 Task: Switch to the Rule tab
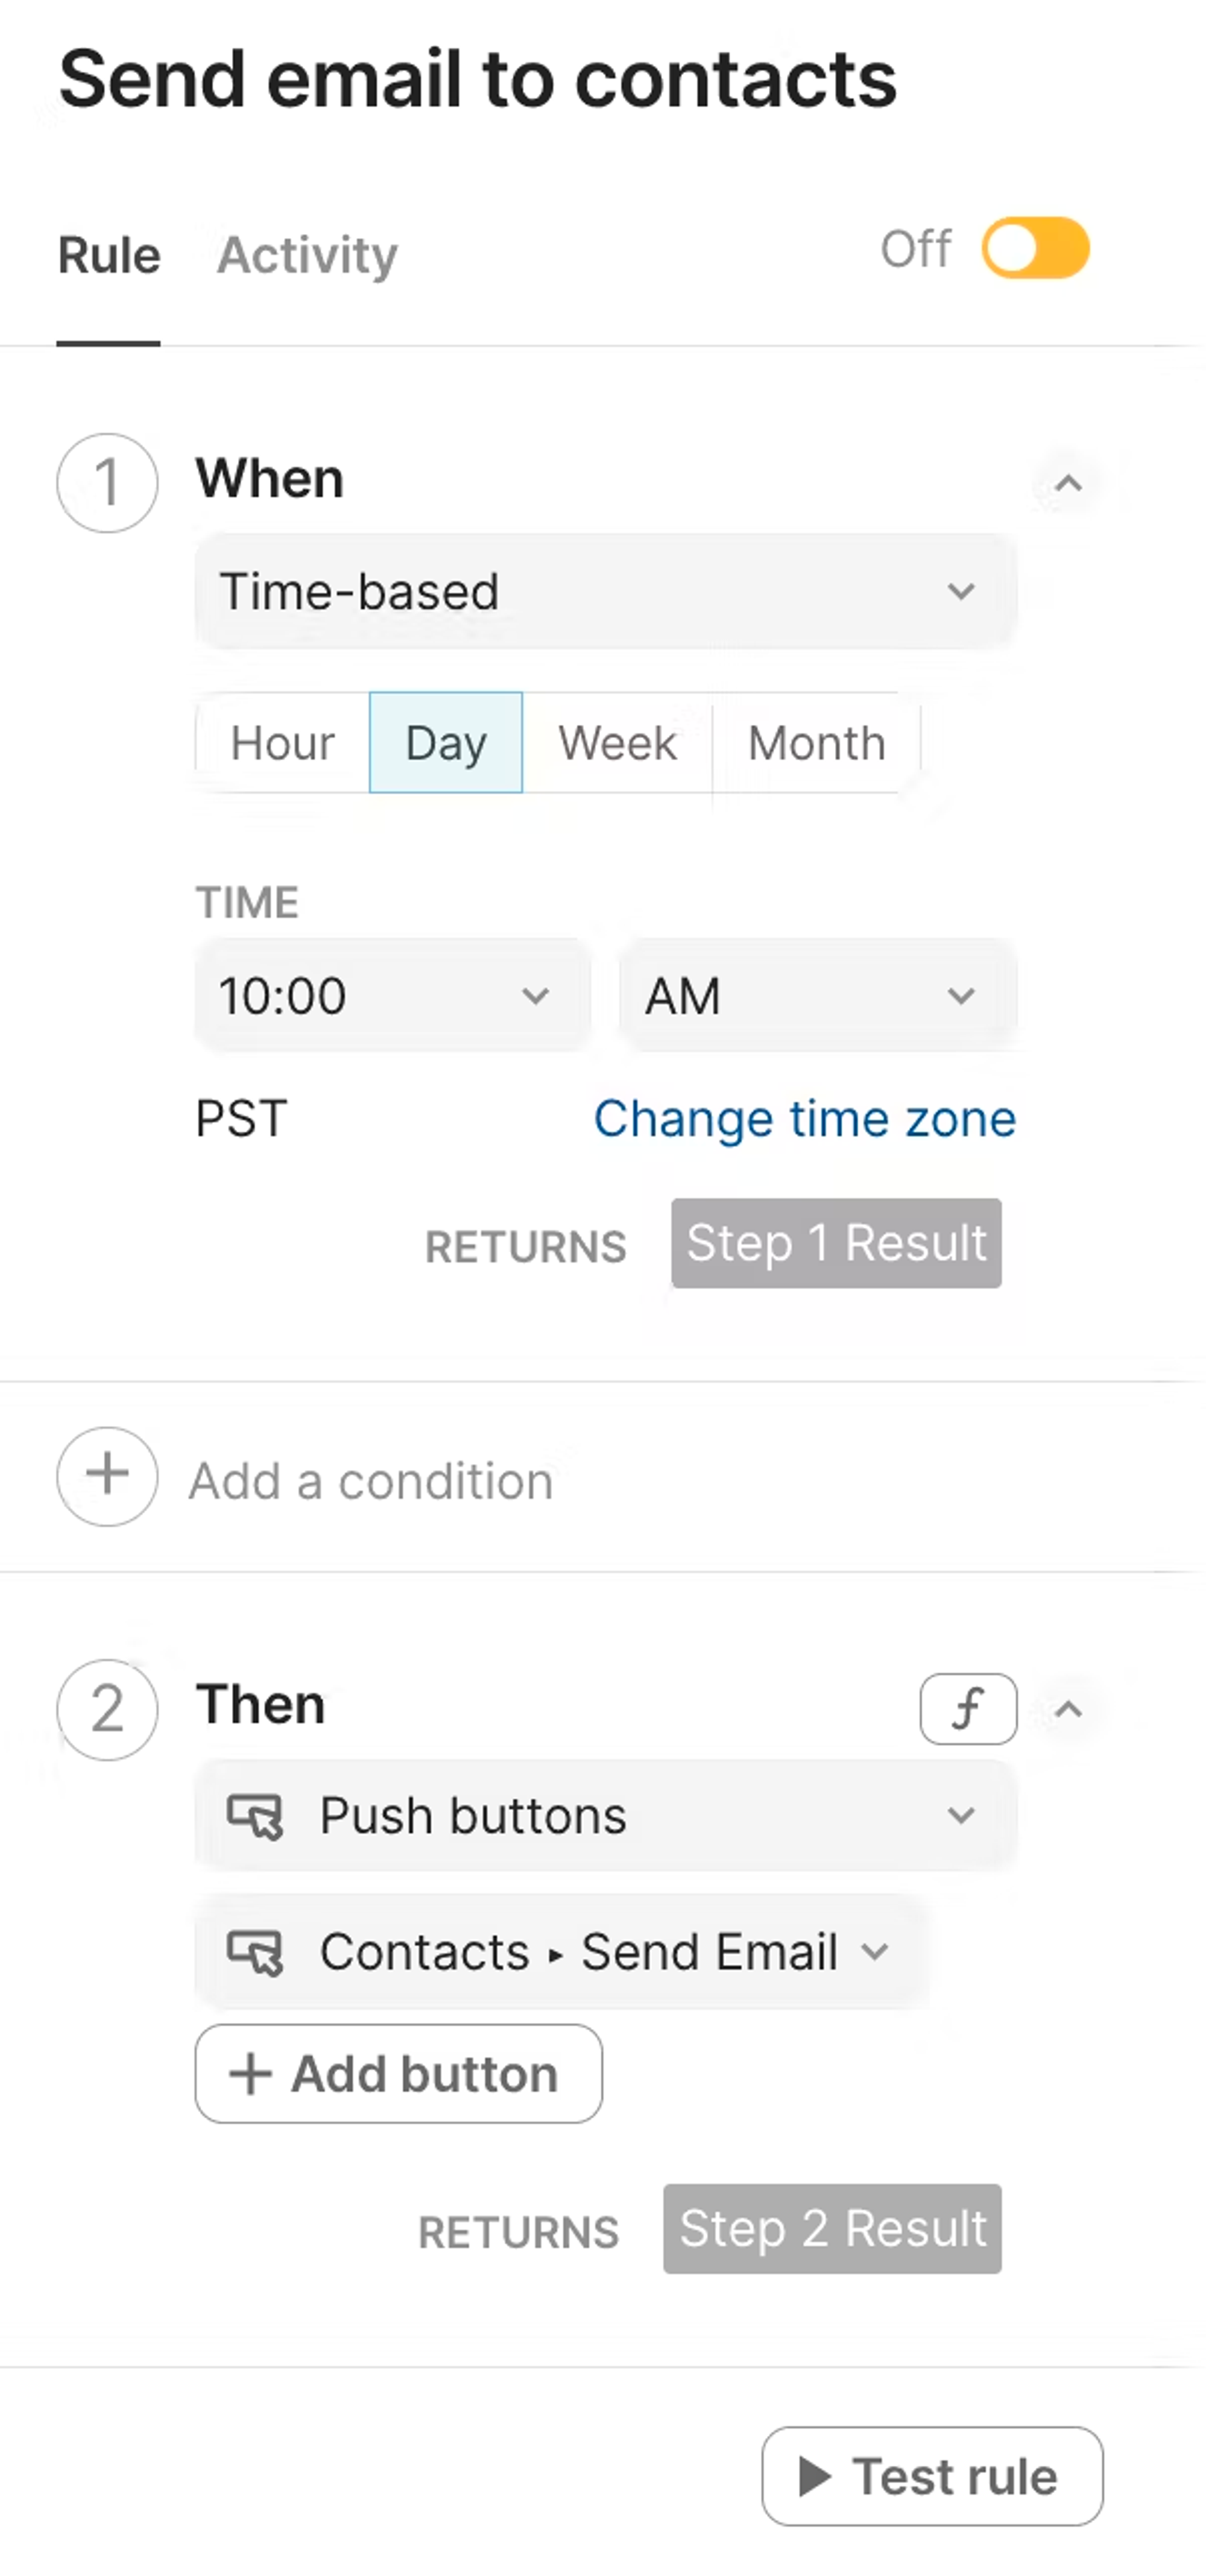pos(109,255)
